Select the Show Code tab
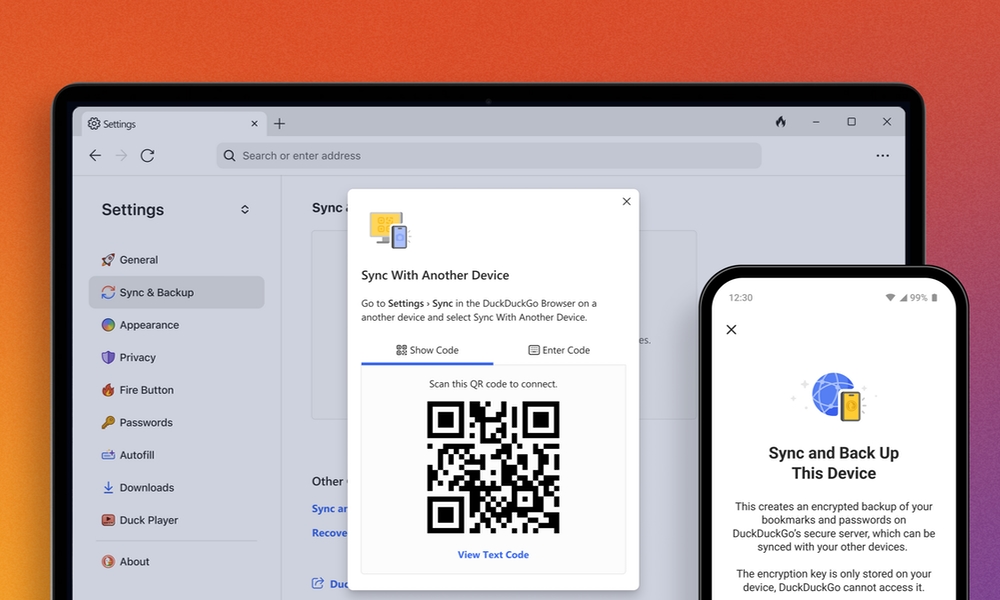The height and width of the screenshot is (600, 1000). [x=427, y=350]
